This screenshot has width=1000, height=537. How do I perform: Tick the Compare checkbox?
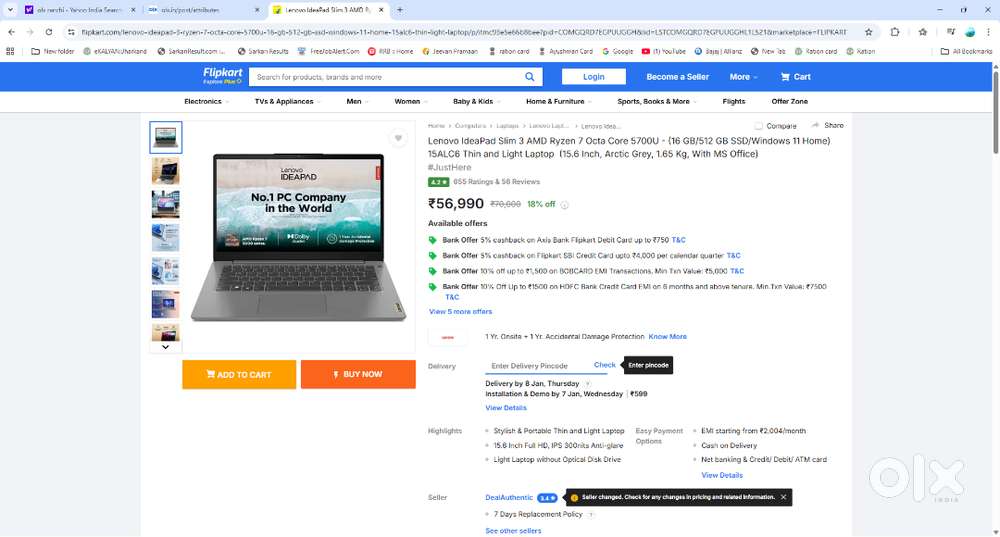pos(759,126)
